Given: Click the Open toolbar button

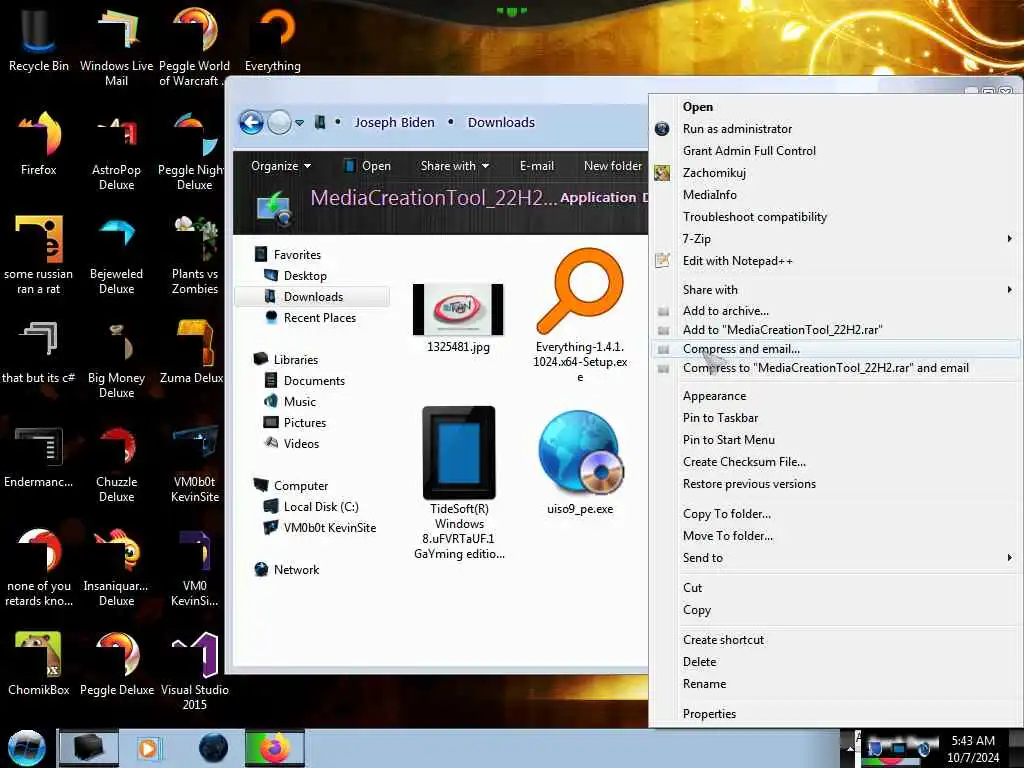Looking at the screenshot, I should point(367,166).
